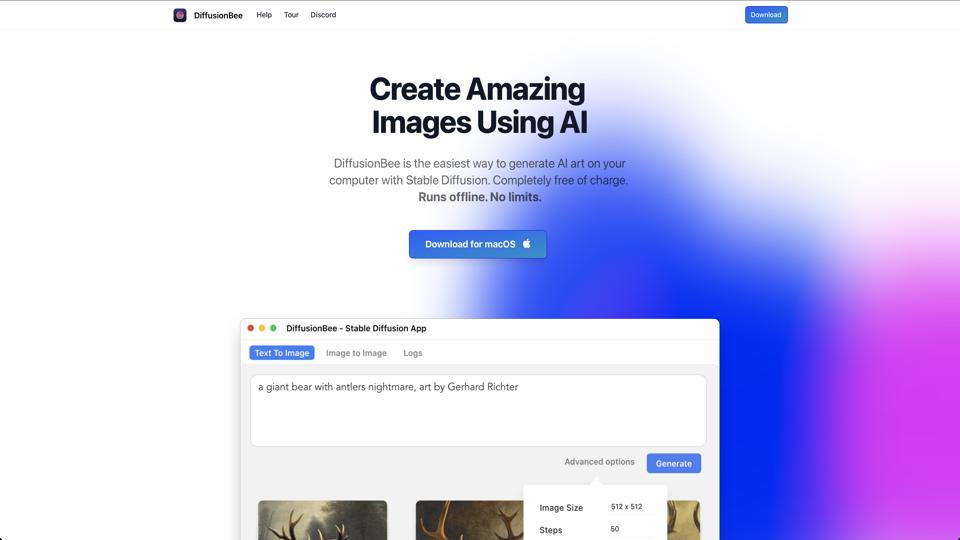This screenshot has height=540, width=960.
Task: Click the first antlers image thumbnail
Action: point(323,520)
